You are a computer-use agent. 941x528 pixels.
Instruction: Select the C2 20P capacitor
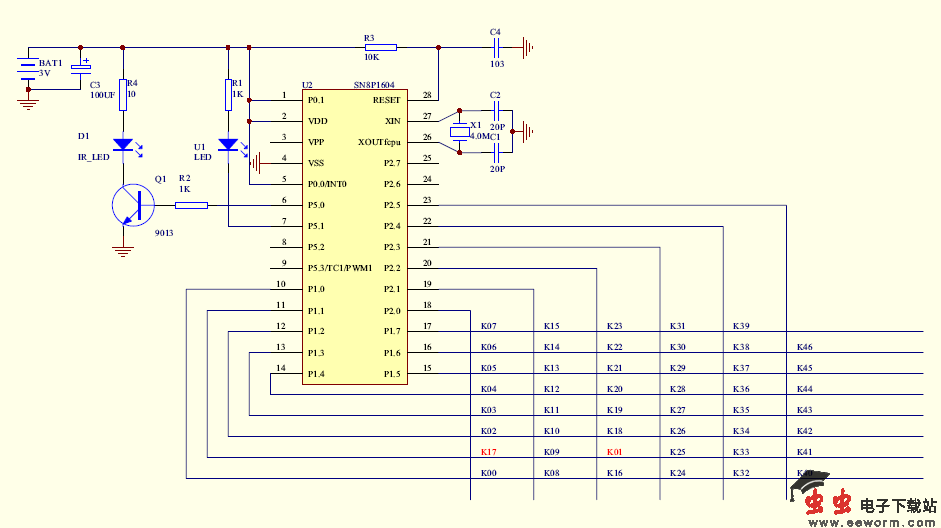(496, 110)
